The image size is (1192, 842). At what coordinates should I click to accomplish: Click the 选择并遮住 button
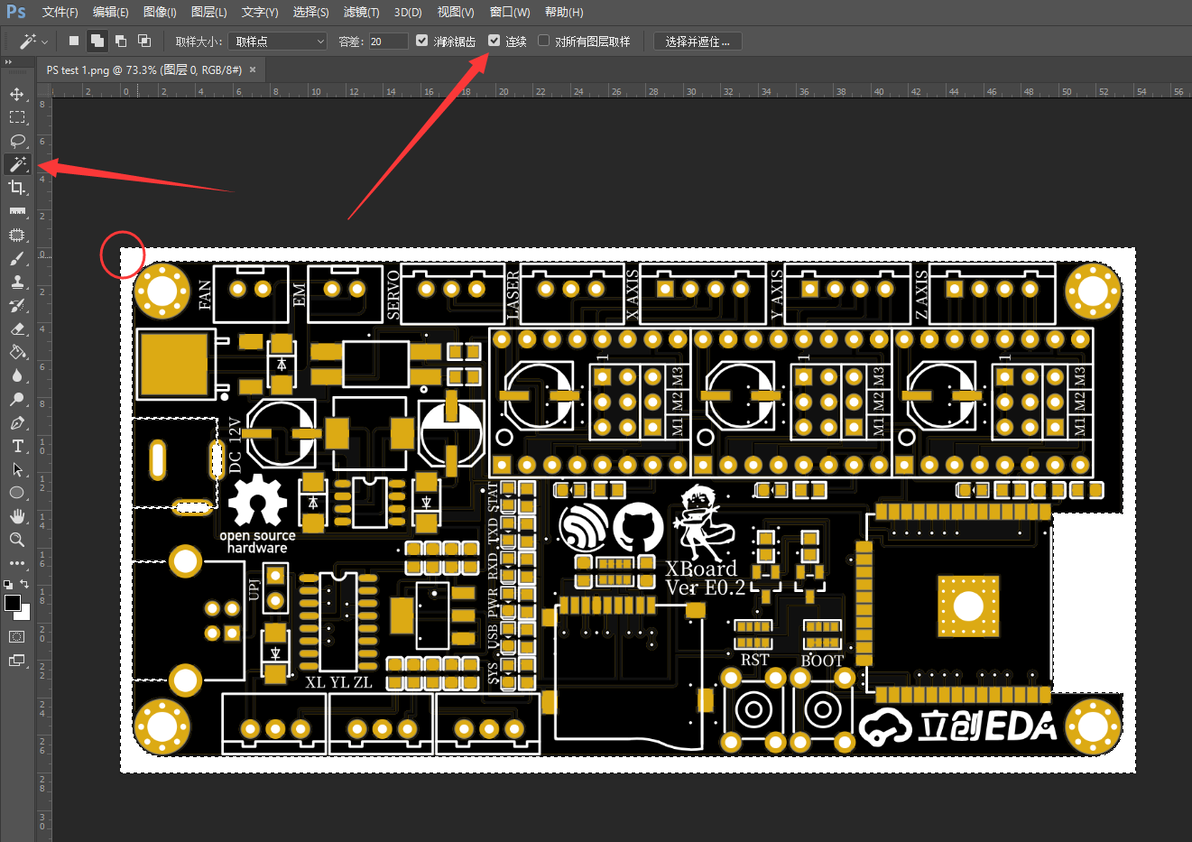(697, 41)
